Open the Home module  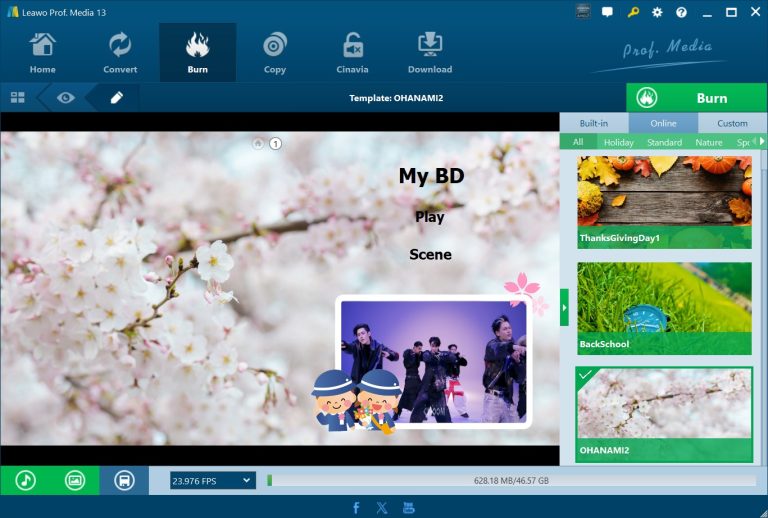pos(43,53)
